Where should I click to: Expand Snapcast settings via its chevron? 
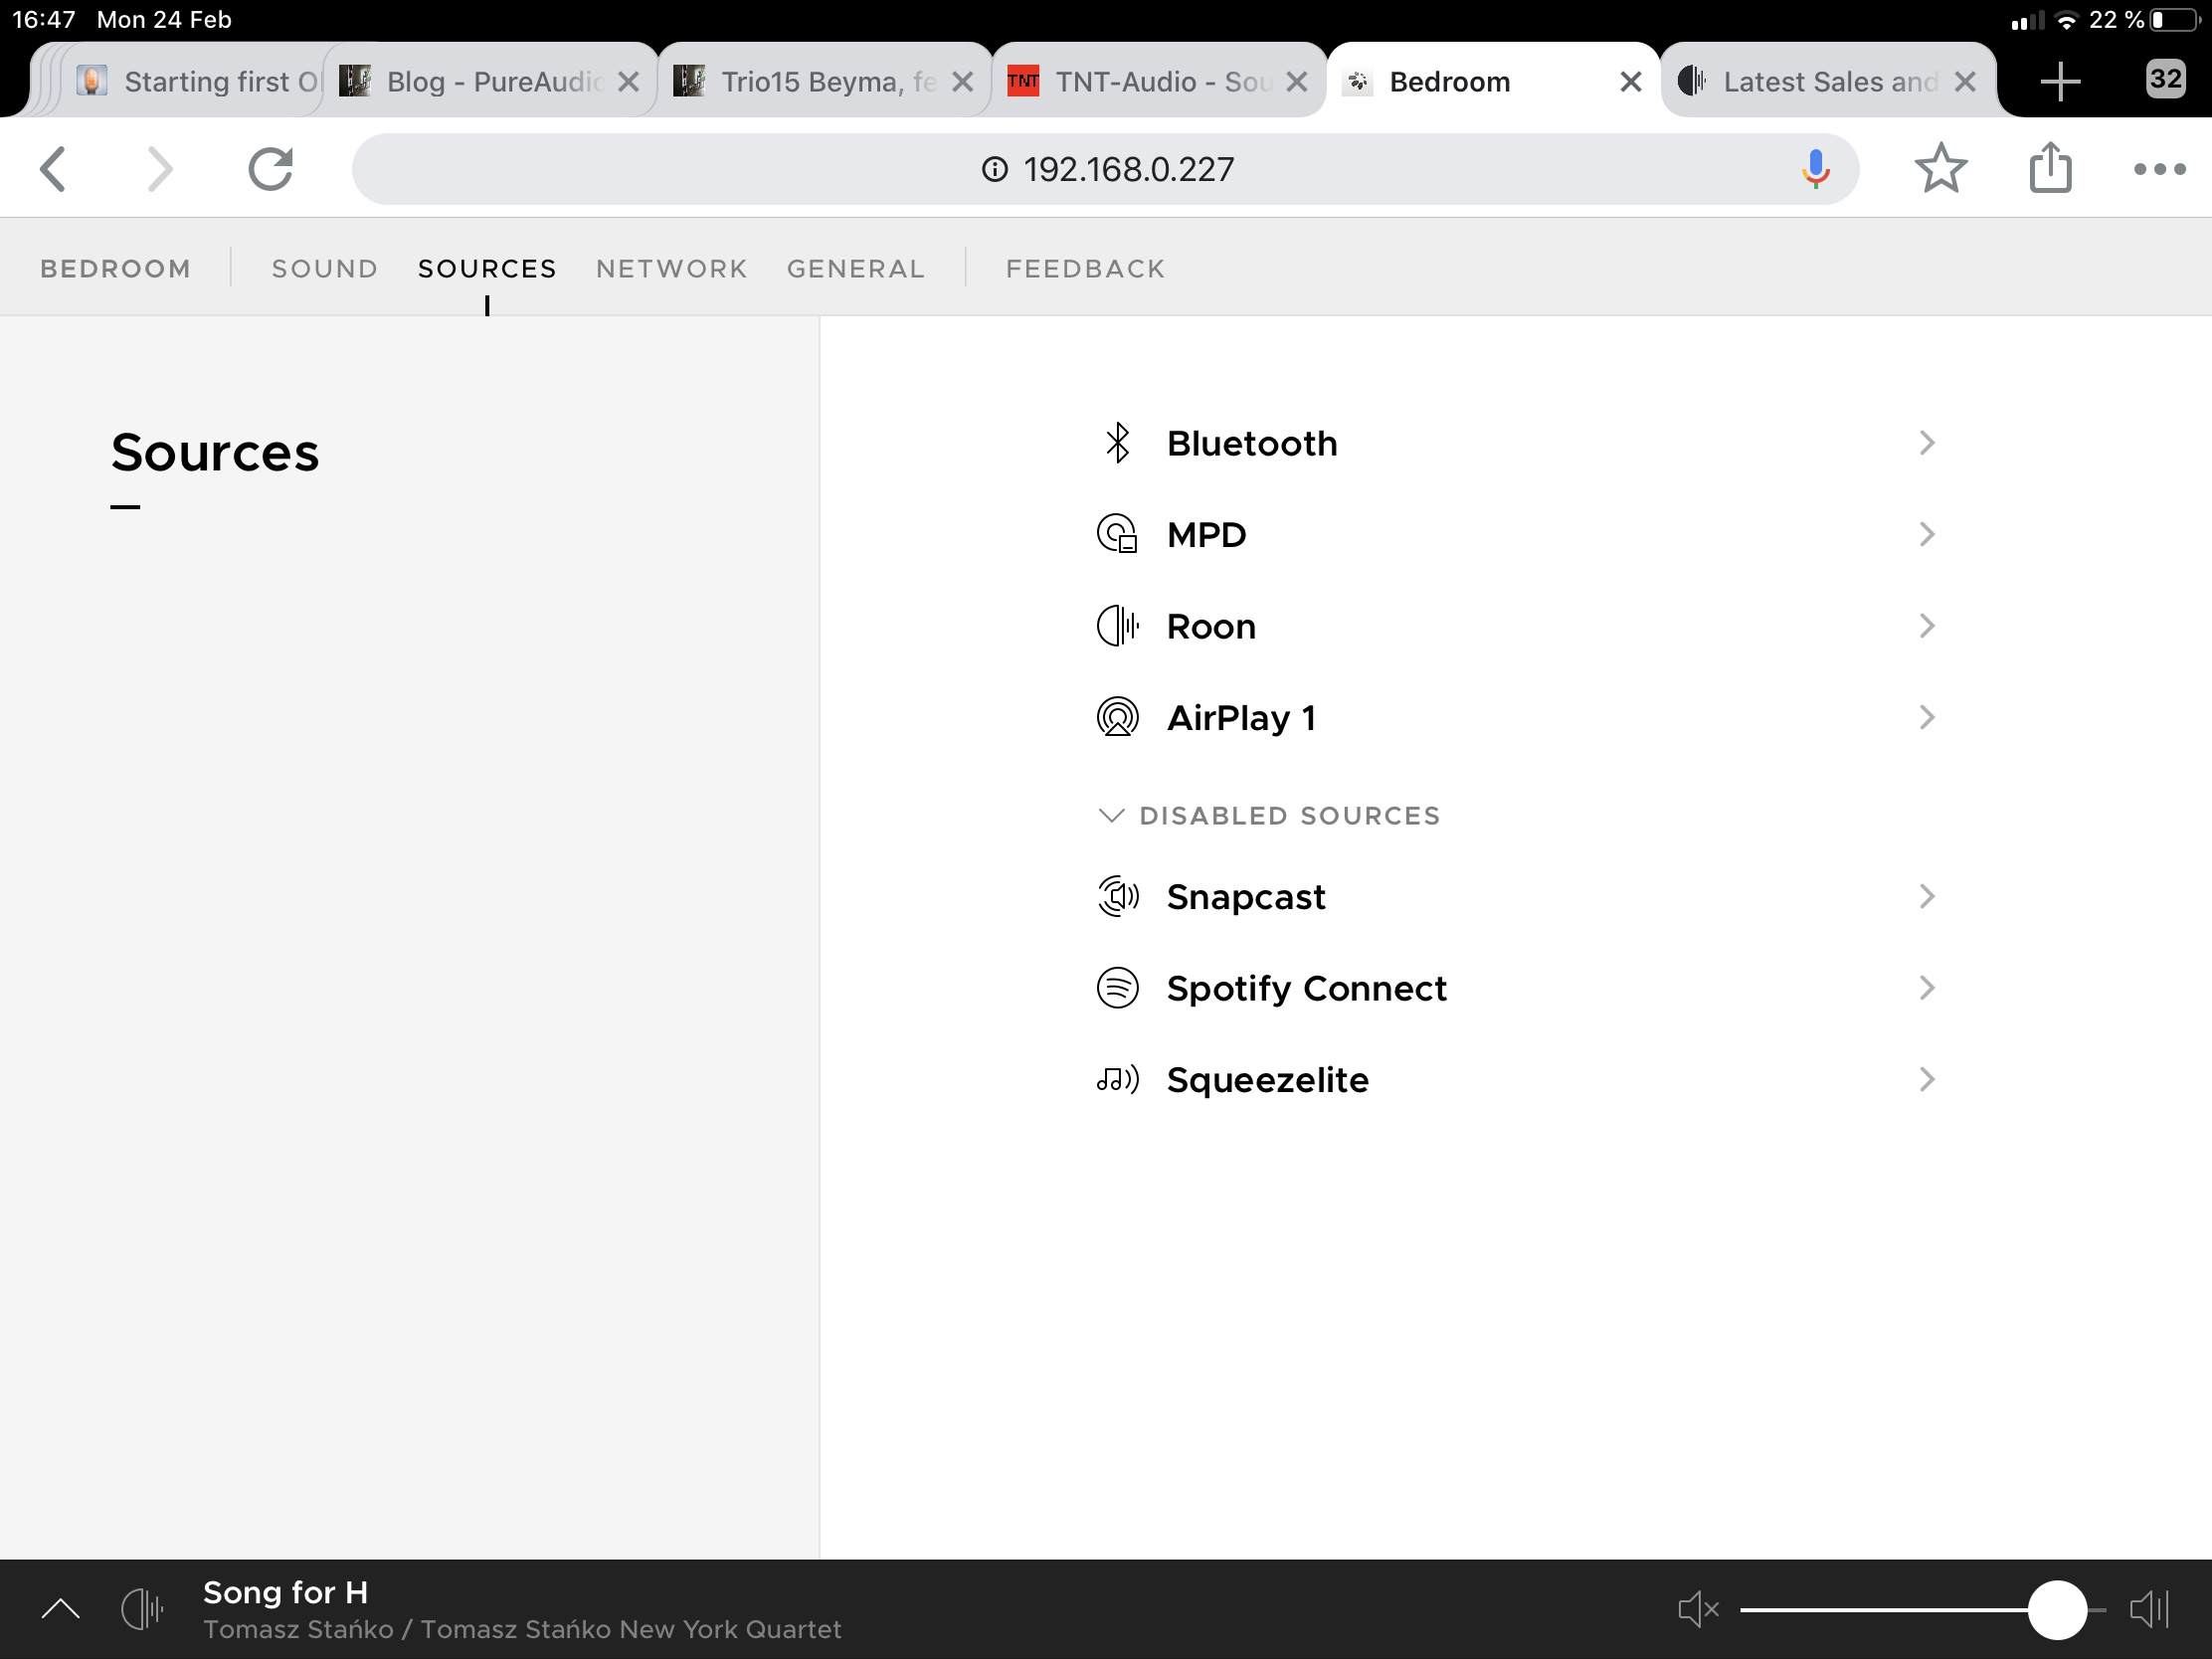coord(1927,896)
